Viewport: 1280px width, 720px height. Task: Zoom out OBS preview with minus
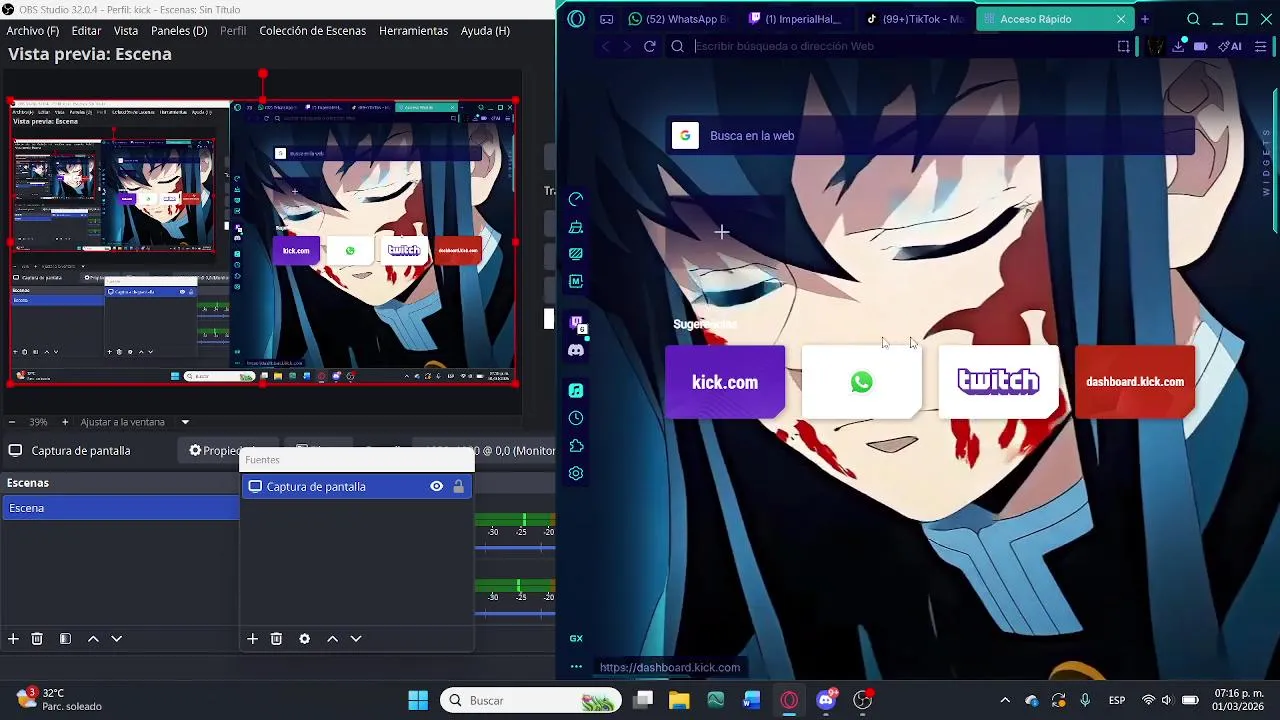[x=12, y=422]
